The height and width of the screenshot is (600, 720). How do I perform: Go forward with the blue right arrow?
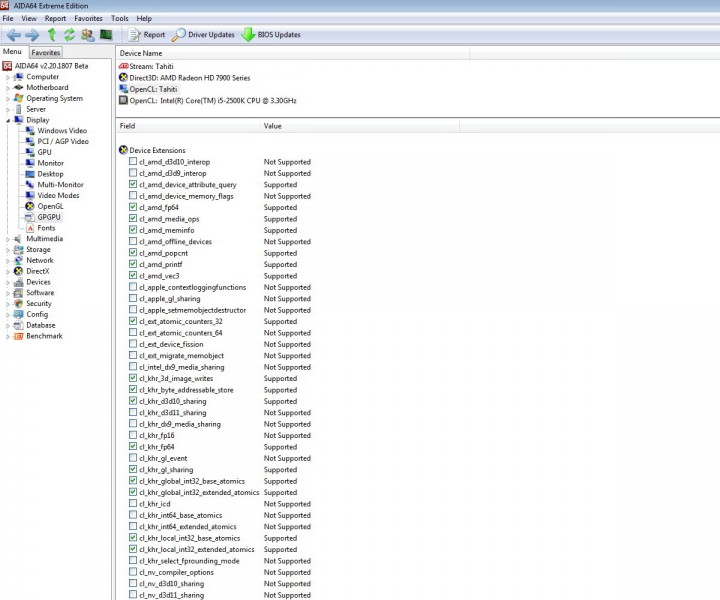(x=32, y=35)
